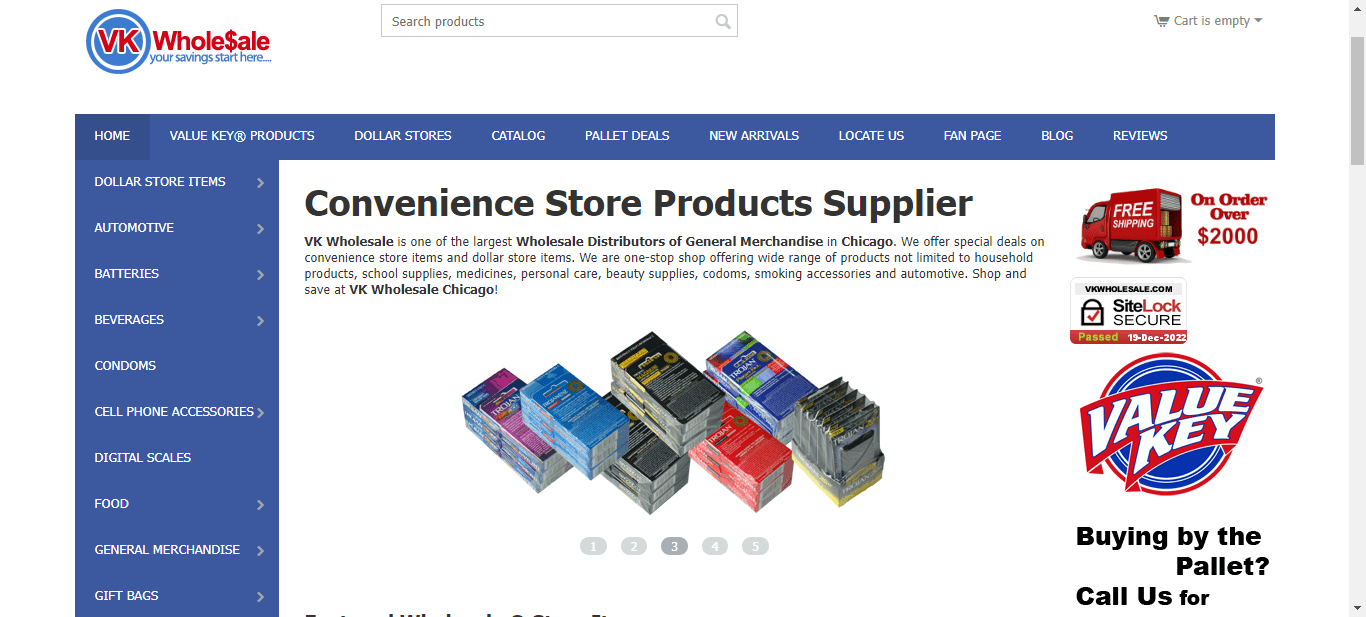Expand Dollar Store Items submenu arrow
The image size is (1366, 617).
pos(260,183)
